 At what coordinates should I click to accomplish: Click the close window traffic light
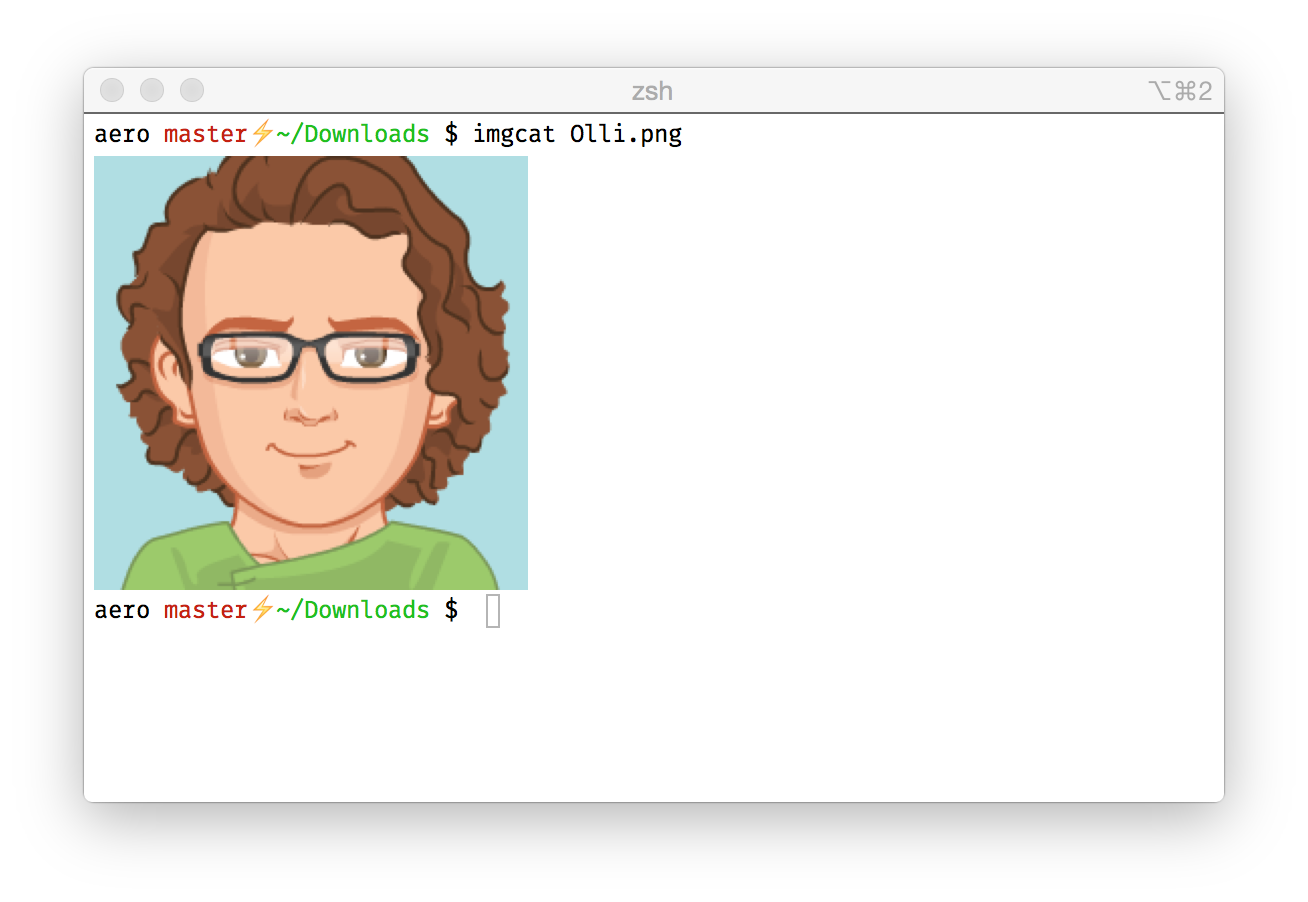[x=112, y=90]
